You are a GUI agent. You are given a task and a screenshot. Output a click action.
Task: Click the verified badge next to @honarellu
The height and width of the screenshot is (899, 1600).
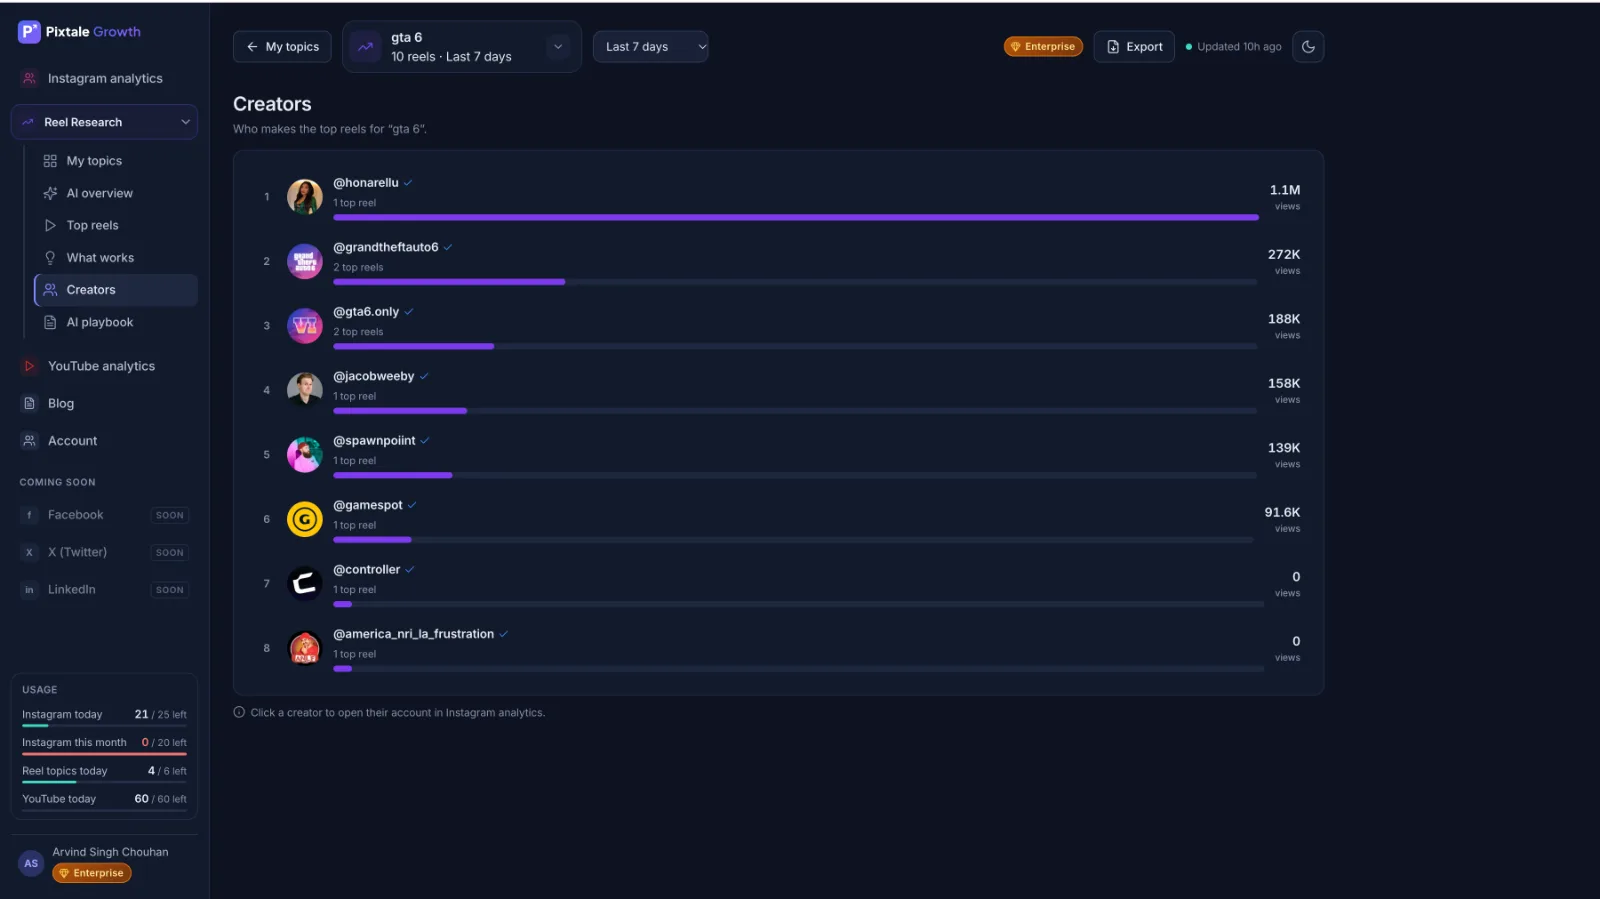[408, 183]
